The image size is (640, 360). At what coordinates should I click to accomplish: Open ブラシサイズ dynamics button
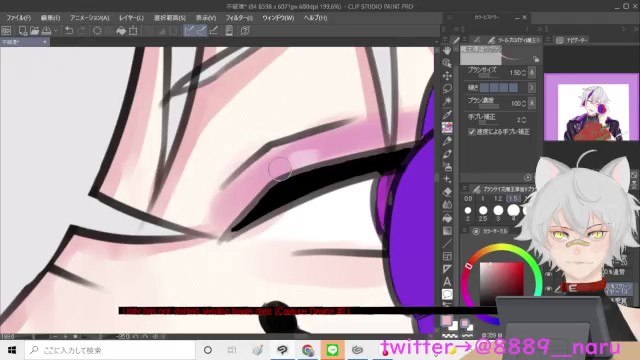click(532, 73)
